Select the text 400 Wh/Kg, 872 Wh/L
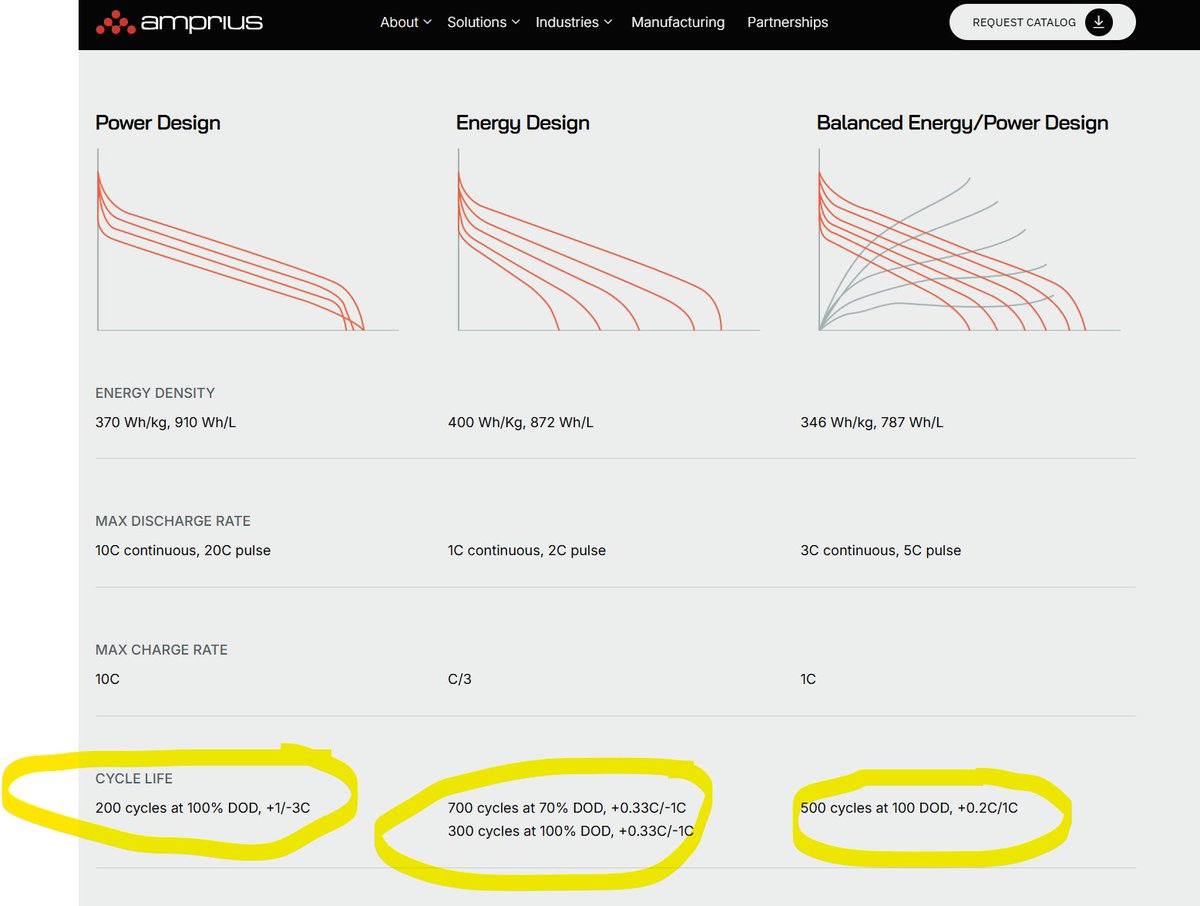 [521, 422]
